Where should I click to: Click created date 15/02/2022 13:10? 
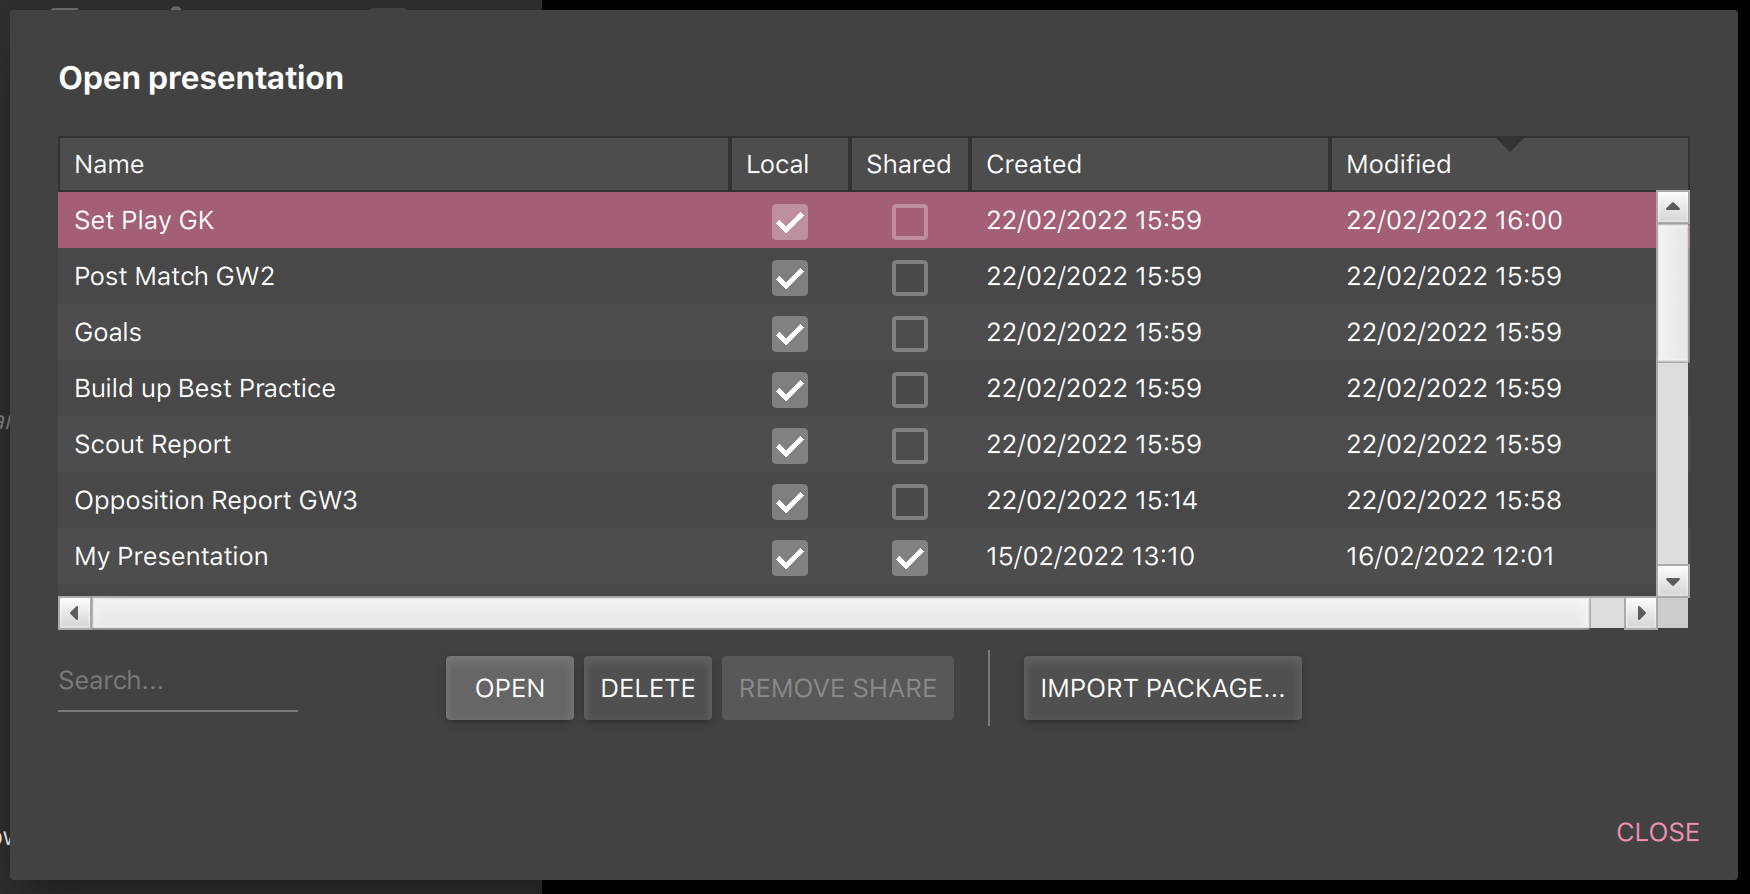pyautogui.click(x=1090, y=556)
